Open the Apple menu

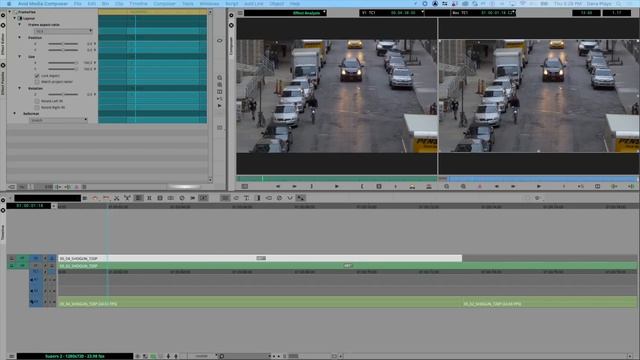click(x=9, y=4)
